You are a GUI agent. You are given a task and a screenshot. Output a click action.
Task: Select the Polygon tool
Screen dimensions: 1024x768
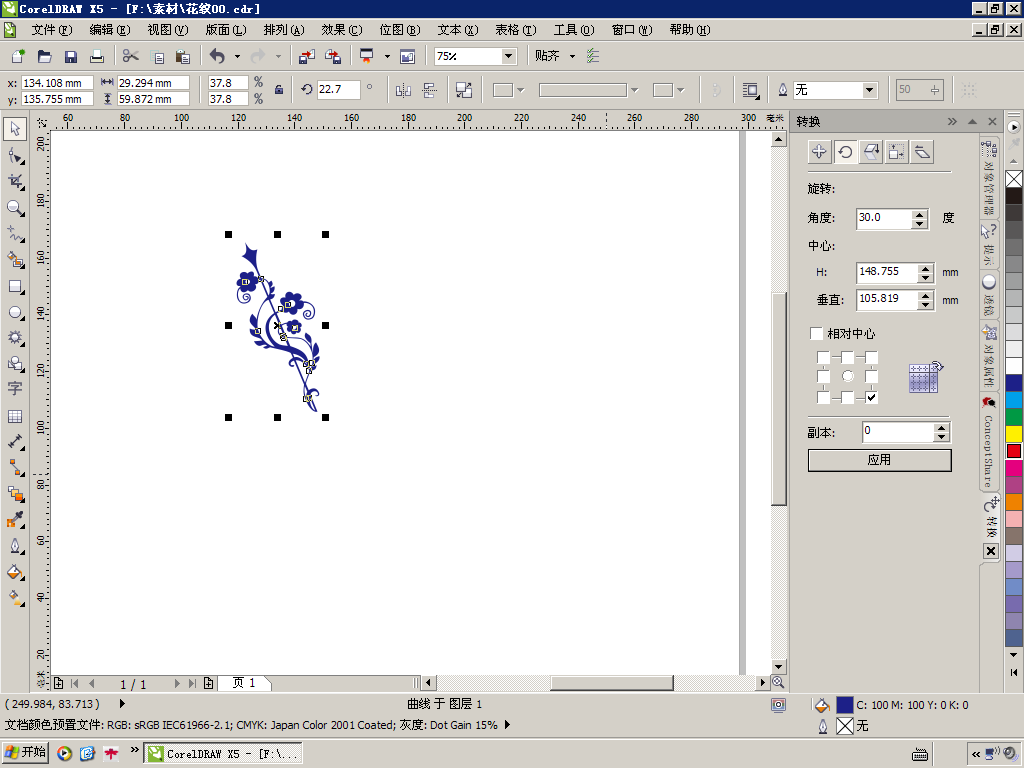pyautogui.click(x=15, y=338)
